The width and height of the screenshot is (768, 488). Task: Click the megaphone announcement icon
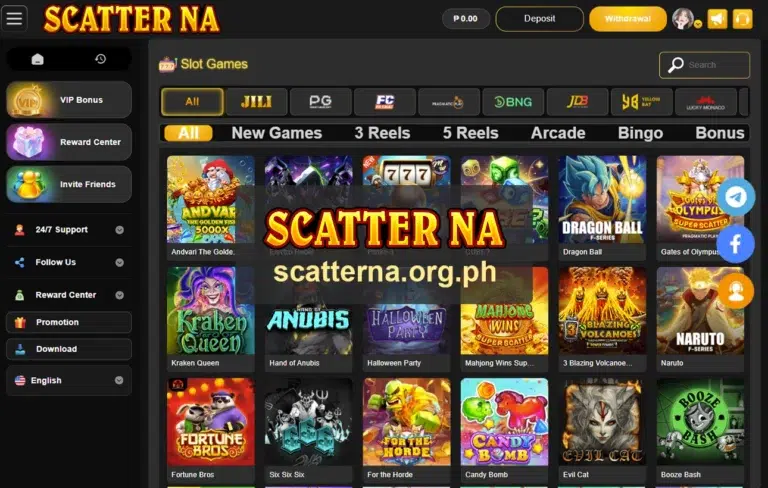click(717, 19)
